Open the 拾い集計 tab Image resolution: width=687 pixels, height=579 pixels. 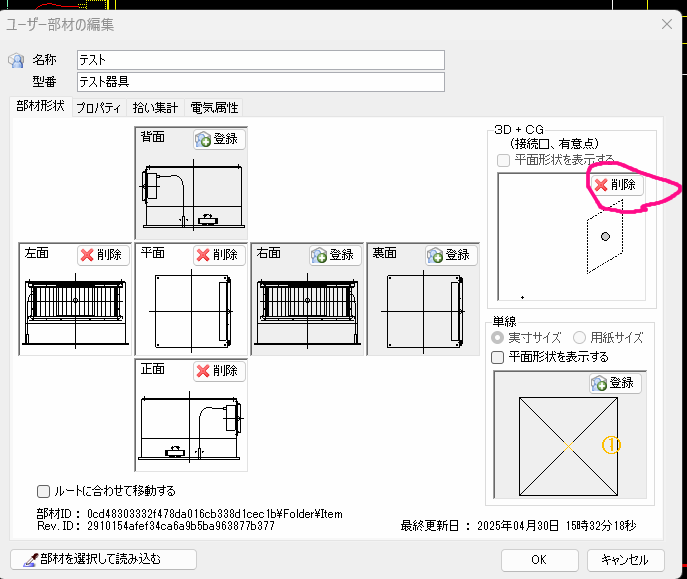pos(156,108)
